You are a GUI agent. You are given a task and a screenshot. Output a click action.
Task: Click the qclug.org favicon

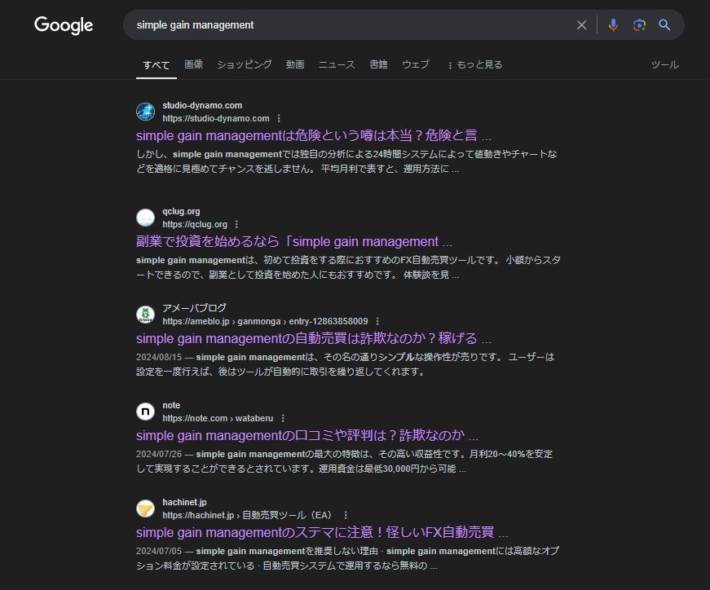[x=145, y=218]
